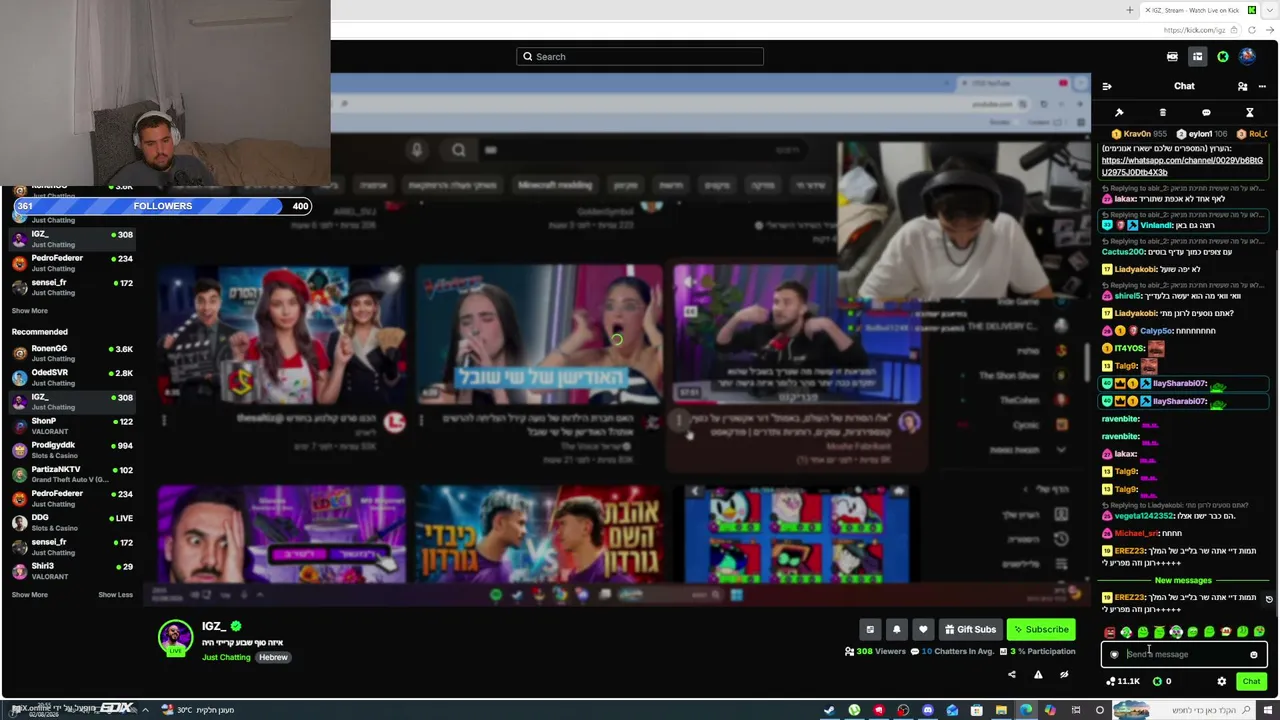Click eylon1 in the chat leaderboard
The height and width of the screenshot is (720, 1280).
point(1200,134)
